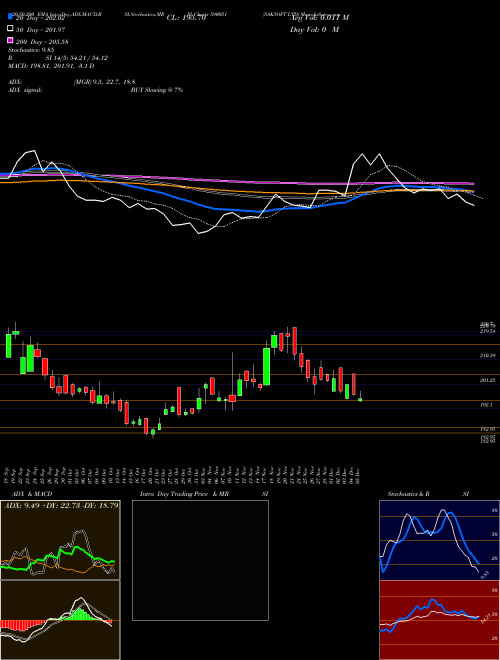Click the 'BUY Slowing @ 7%' signal text

(157, 90)
